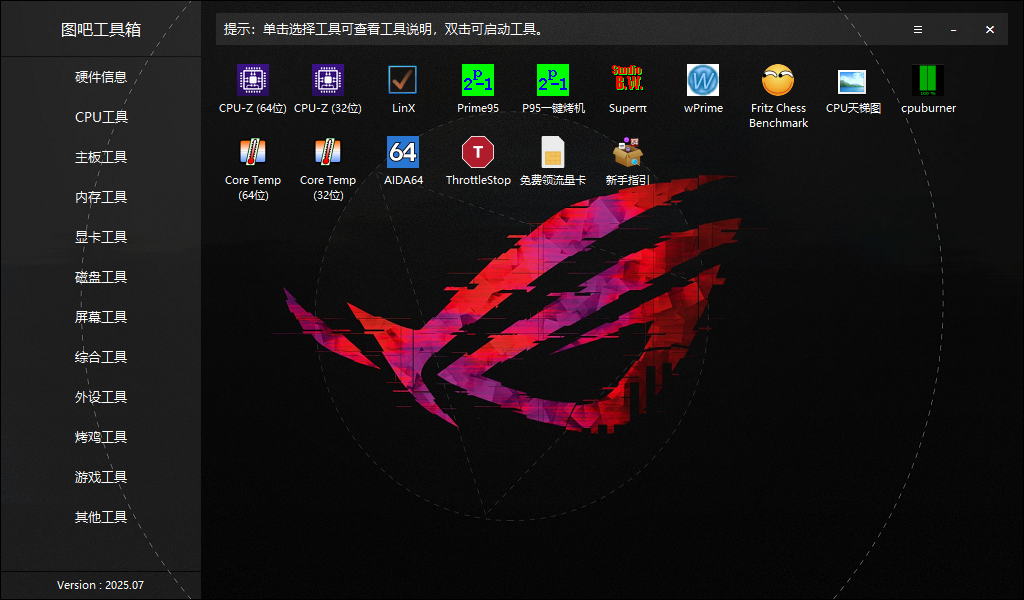Select the CPU-Z (32位) tool icon
Screen dimensions: 1024x600
(x=328, y=80)
